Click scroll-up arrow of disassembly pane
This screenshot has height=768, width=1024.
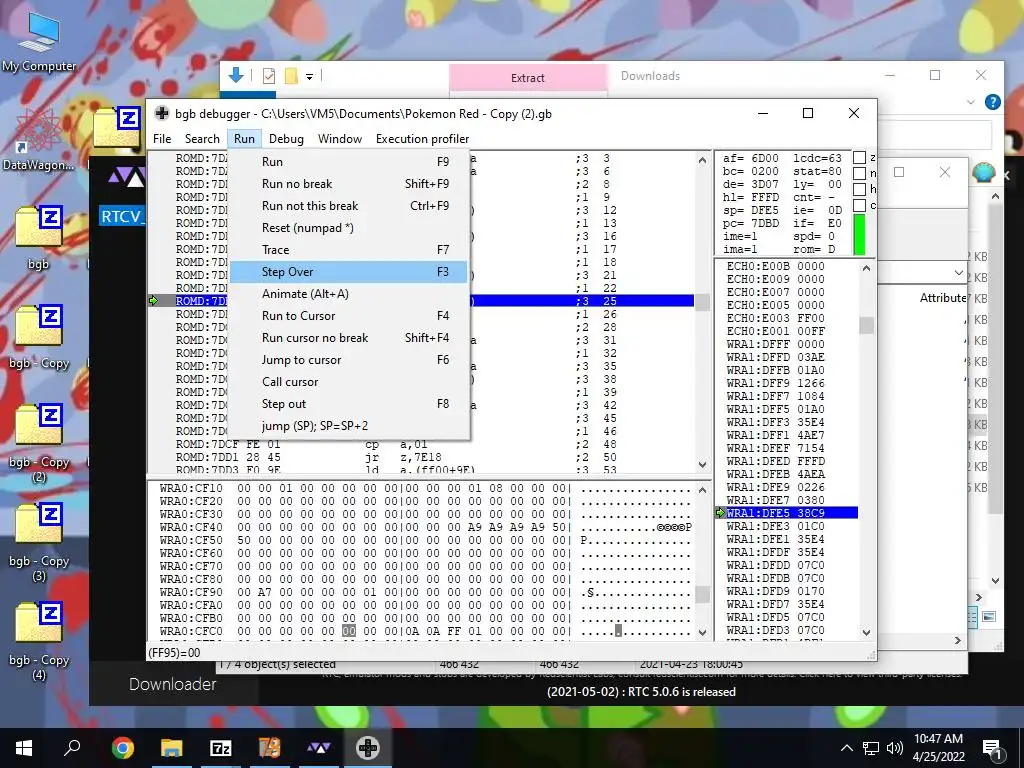point(702,160)
